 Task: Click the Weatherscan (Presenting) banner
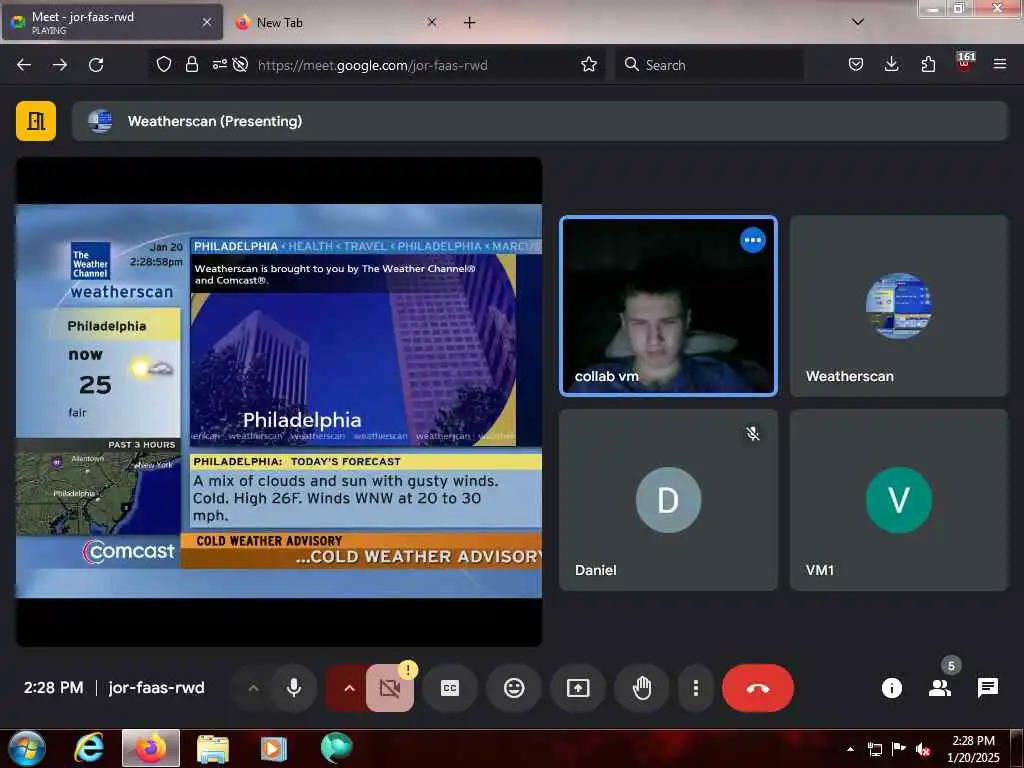pyautogui.click(x=539, y=121)
